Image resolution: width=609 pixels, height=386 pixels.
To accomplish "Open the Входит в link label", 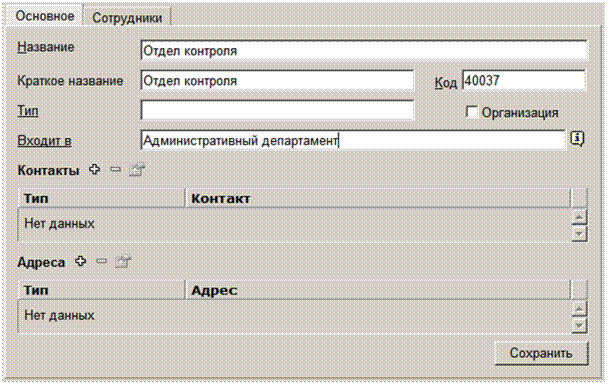I will (44, 141).
